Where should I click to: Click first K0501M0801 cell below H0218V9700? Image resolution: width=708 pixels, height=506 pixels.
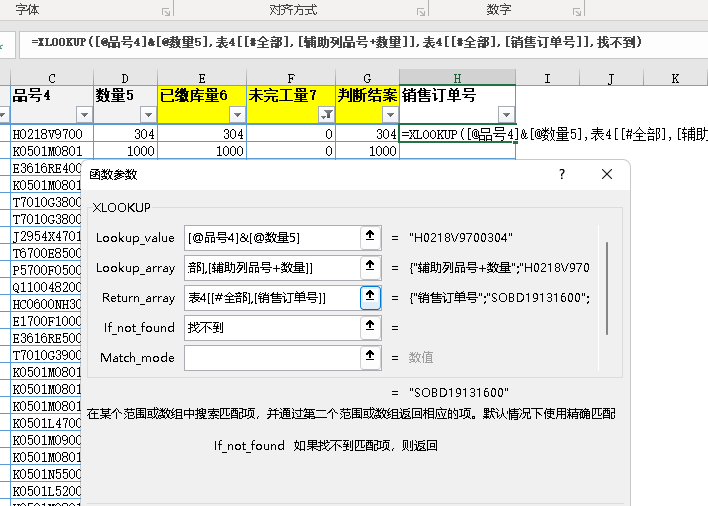tap(52, 151)
